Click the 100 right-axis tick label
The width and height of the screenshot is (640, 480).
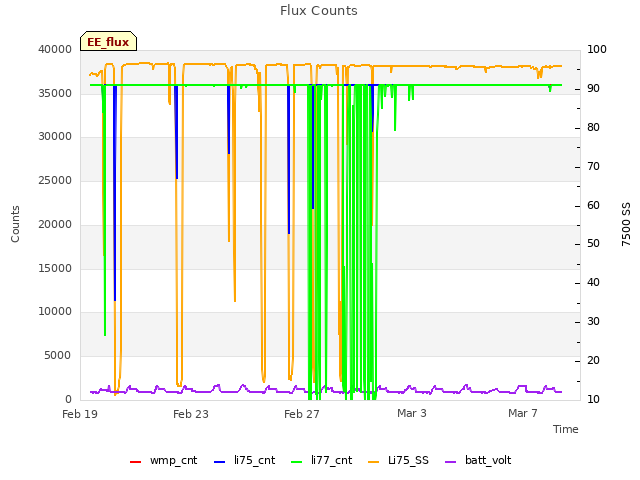point(597,49)
